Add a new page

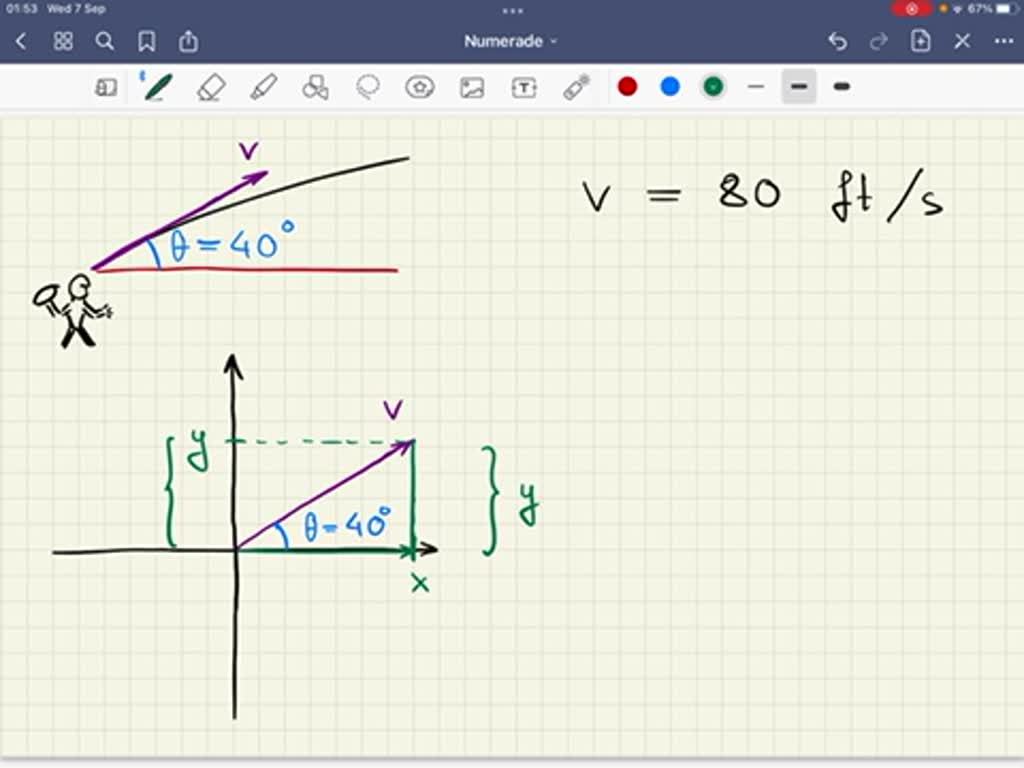point(919,41)
